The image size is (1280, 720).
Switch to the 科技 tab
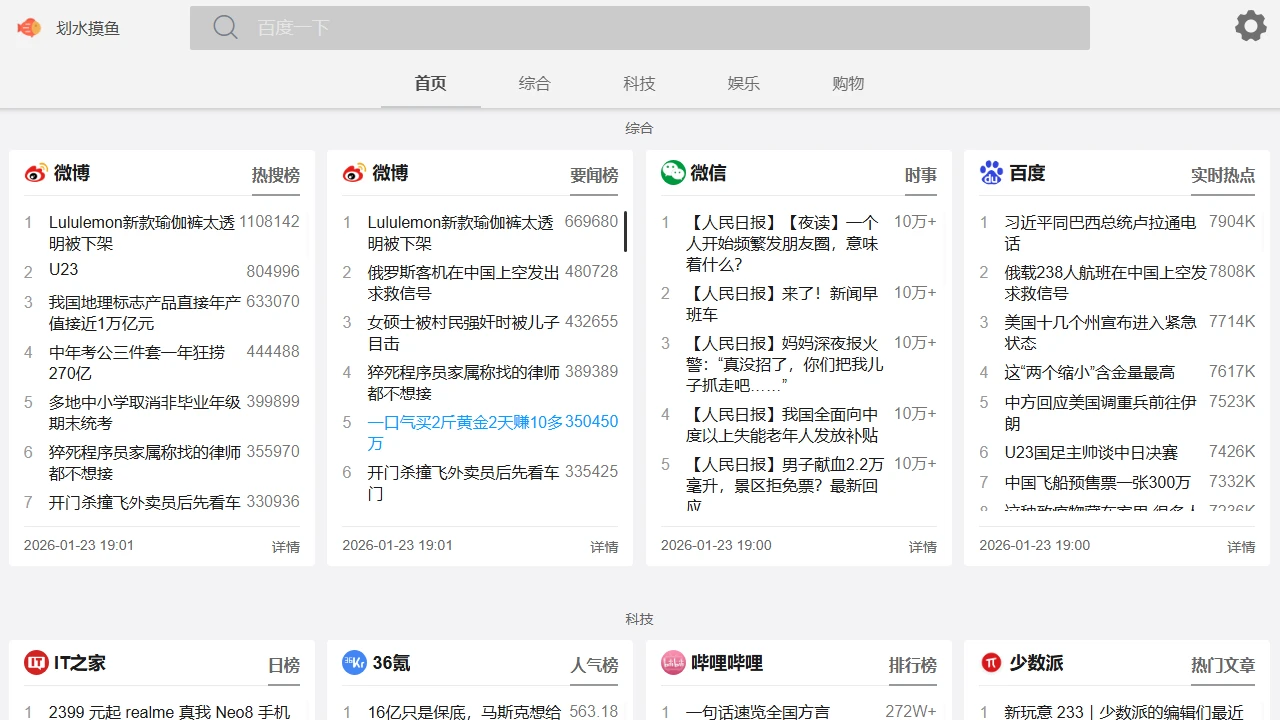(639, 83)
